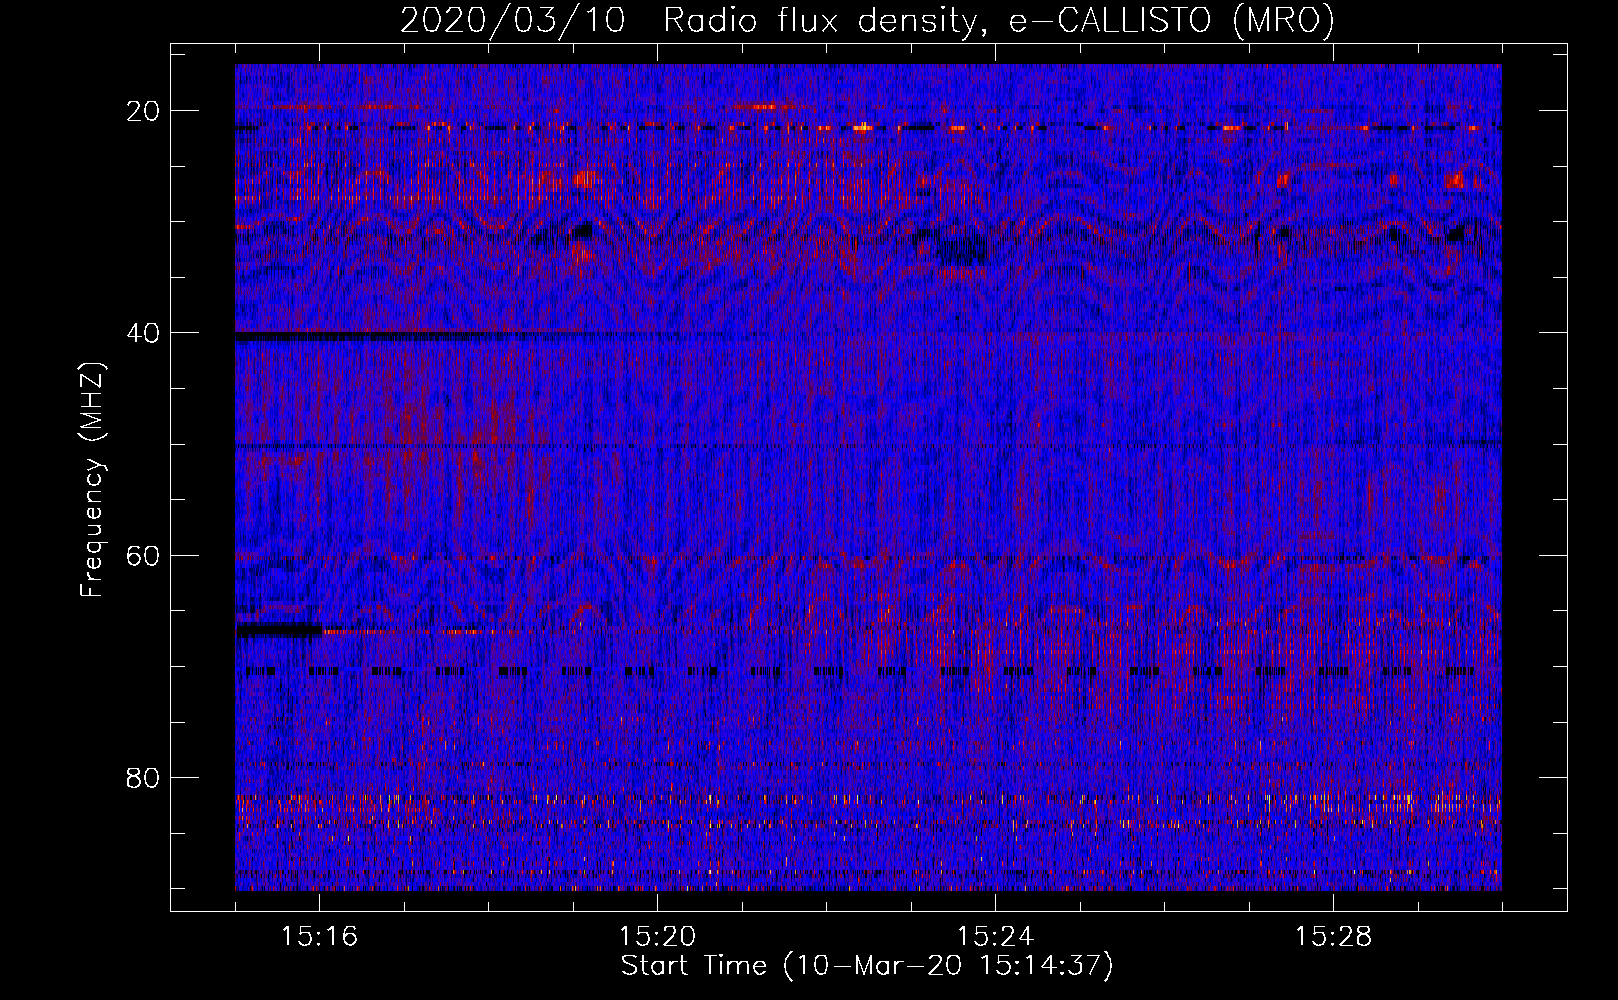Click the 60 MHz frequency tick label
Viewport: 1618px width, 1000px height.
pyautogui.click(x=144, y=555)
